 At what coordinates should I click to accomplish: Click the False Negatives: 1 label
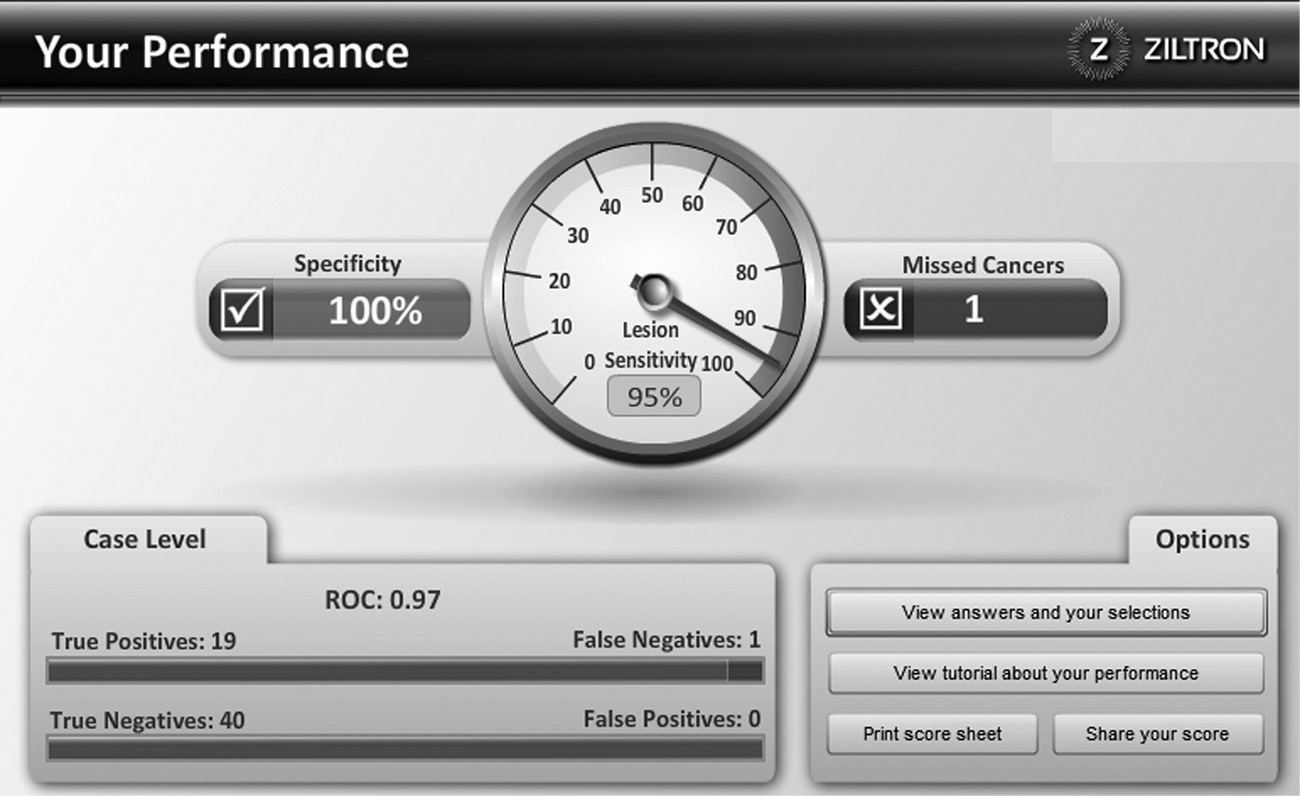666,640
